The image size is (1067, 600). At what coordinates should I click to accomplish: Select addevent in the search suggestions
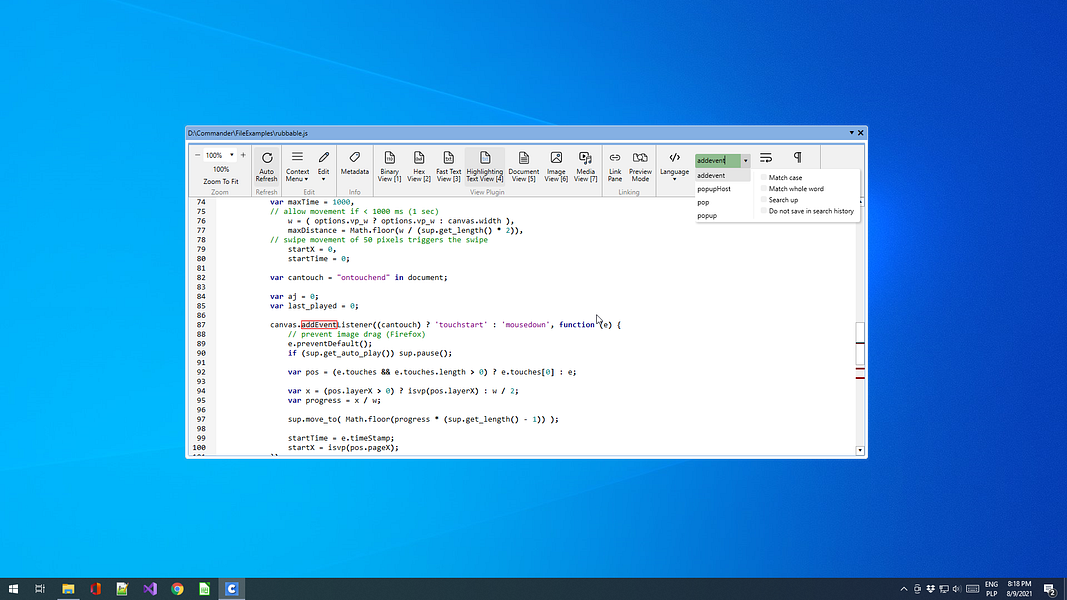pos(712,176)
